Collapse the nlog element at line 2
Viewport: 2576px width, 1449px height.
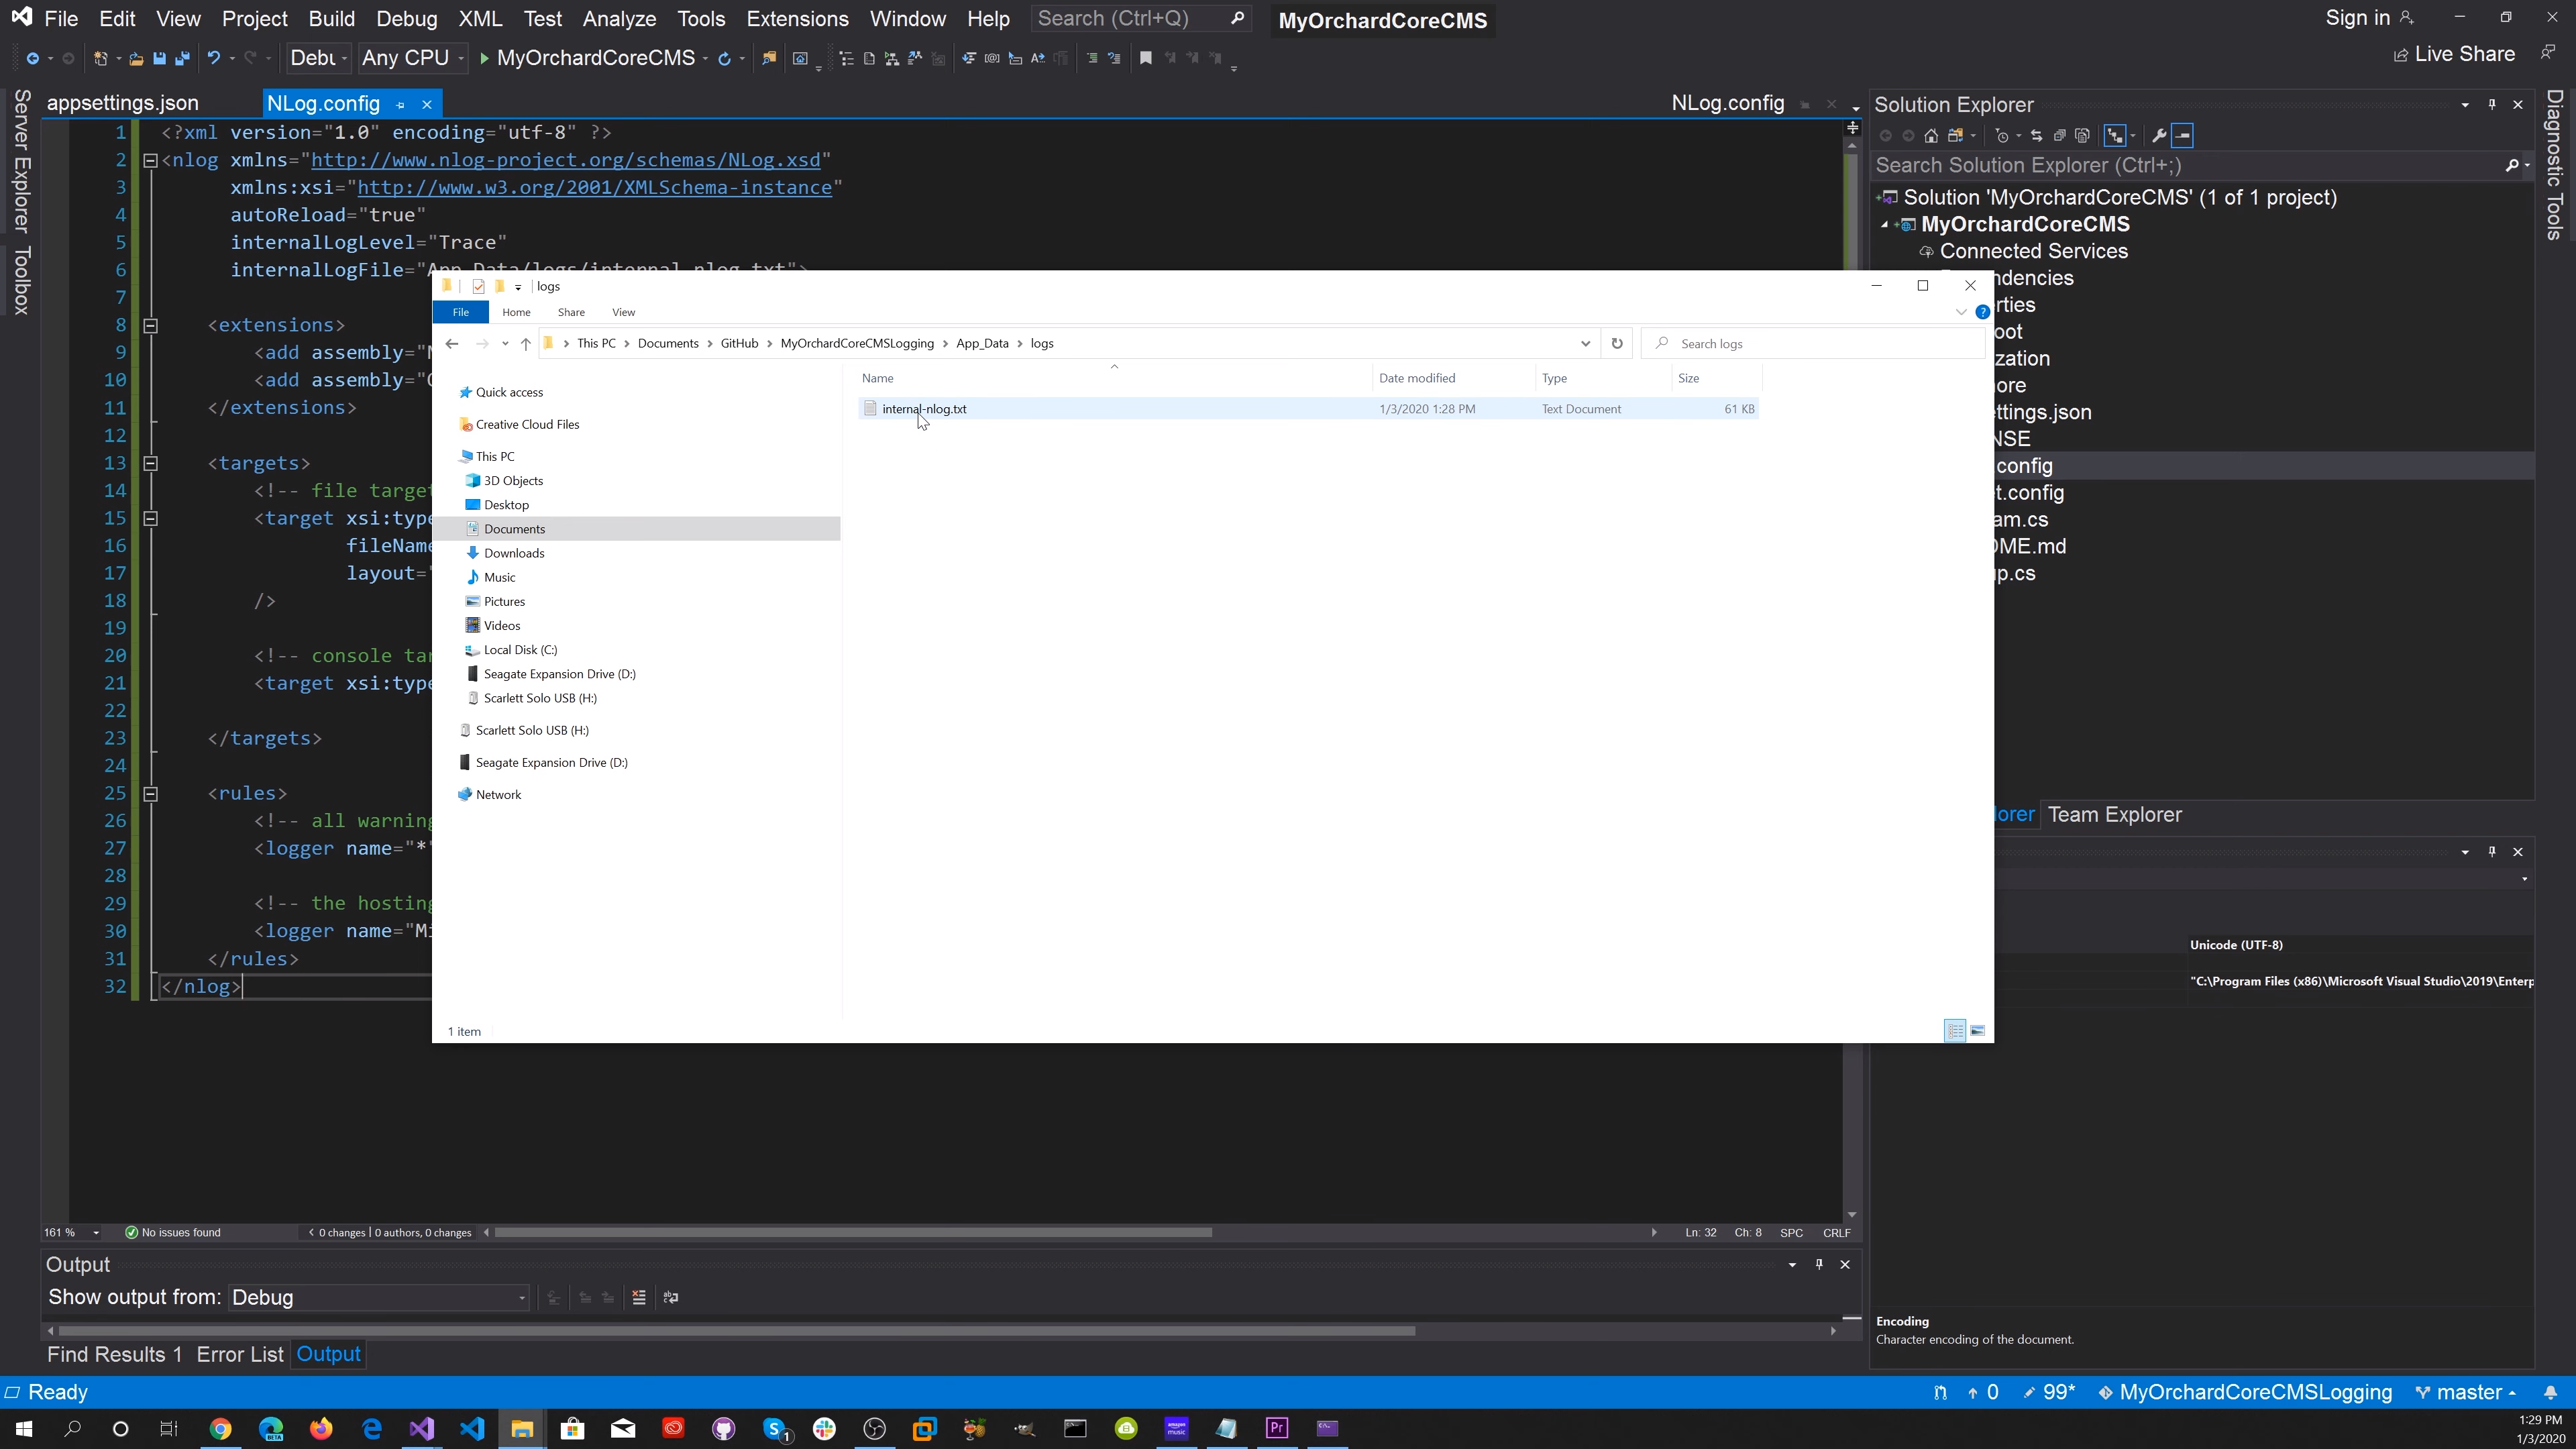150,160
